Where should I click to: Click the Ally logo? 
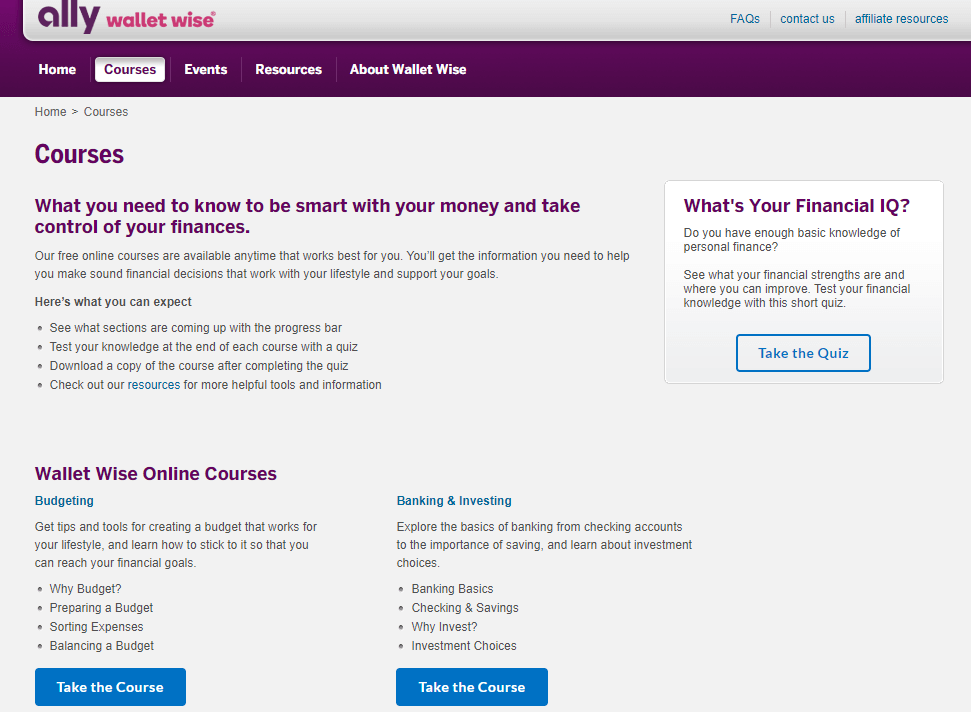(64, 17)
